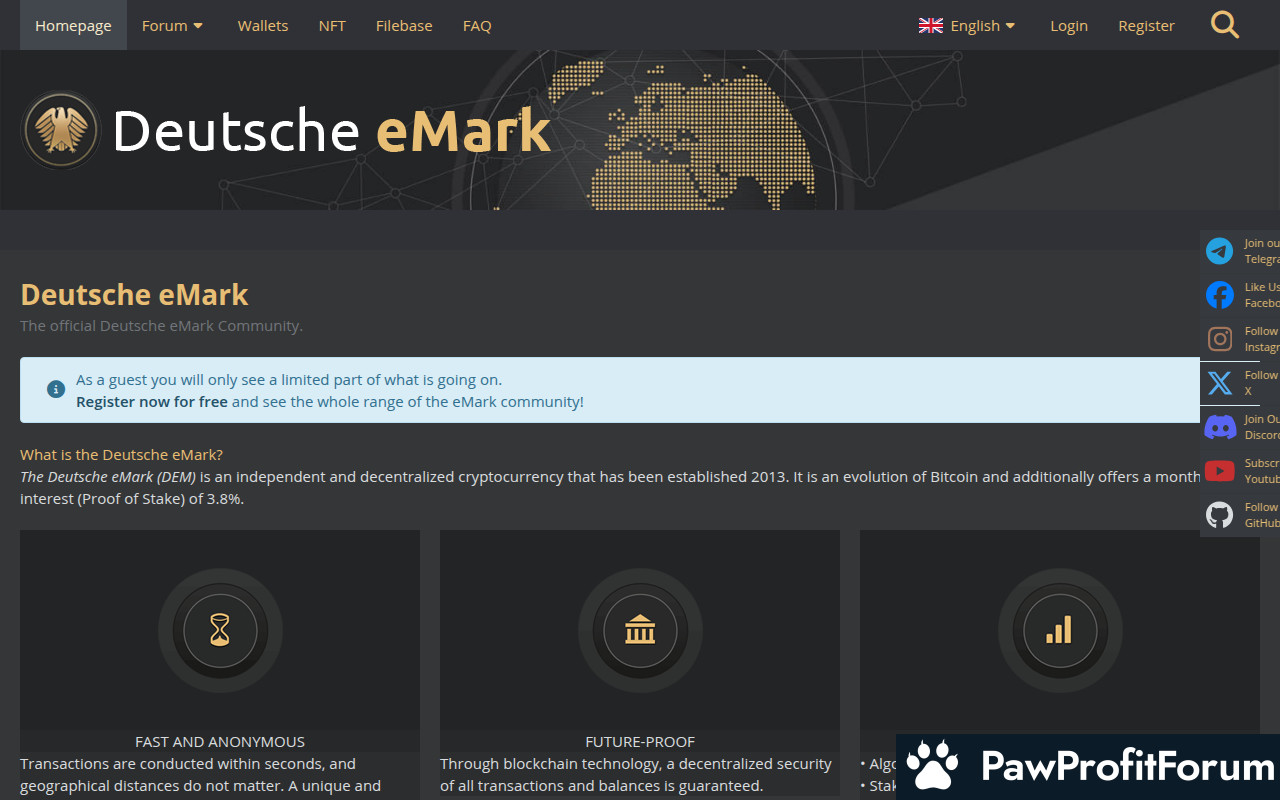
Task: Click the hourglass Fast and Anonymous icon
Action: tap(220, 630)
